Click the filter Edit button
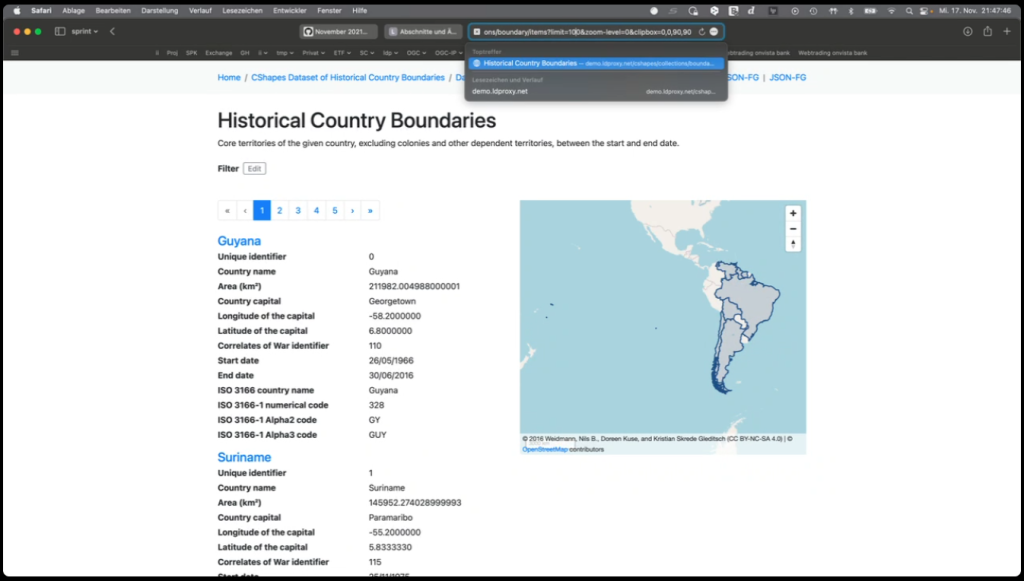Viewport: 1024px width, 581px height. 255,169
